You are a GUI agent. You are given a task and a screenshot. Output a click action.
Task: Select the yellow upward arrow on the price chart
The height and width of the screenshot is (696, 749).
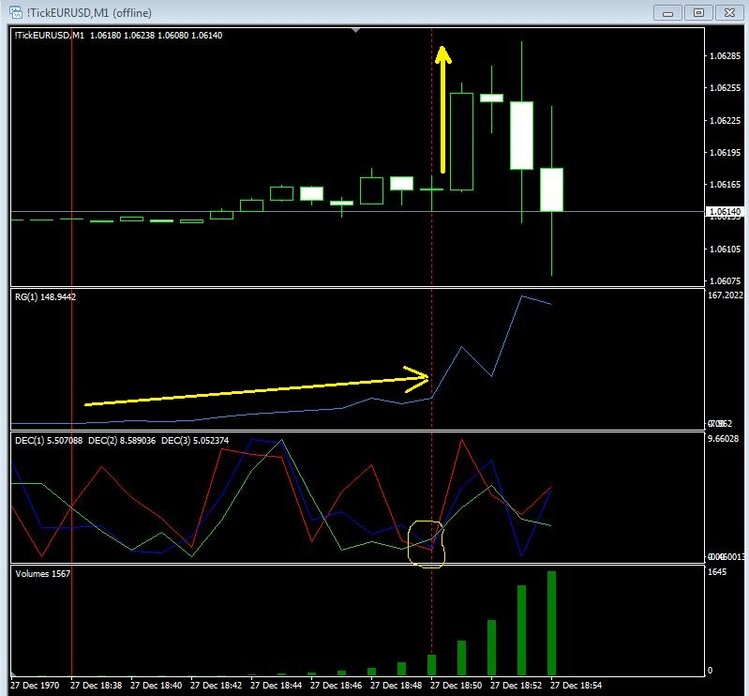pos(442,110)
